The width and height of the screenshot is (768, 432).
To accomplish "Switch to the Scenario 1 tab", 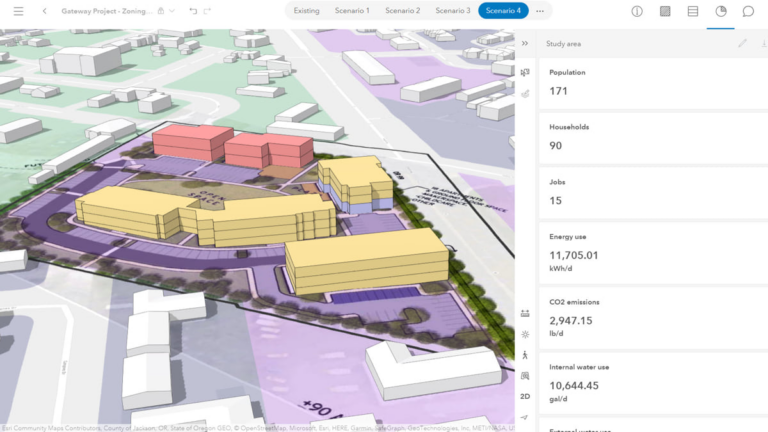I will click(x=352, y=11).
